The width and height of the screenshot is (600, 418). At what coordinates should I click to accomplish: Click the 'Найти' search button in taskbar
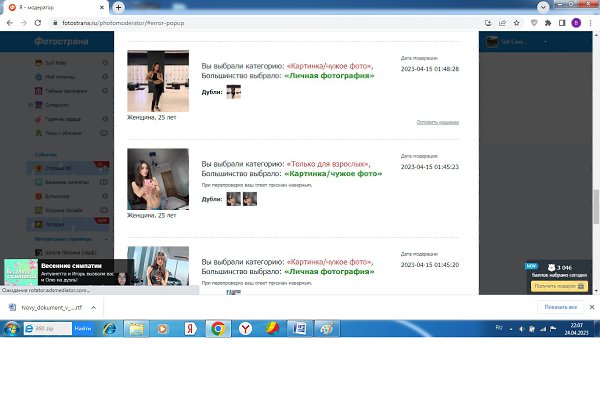[82, 328]
